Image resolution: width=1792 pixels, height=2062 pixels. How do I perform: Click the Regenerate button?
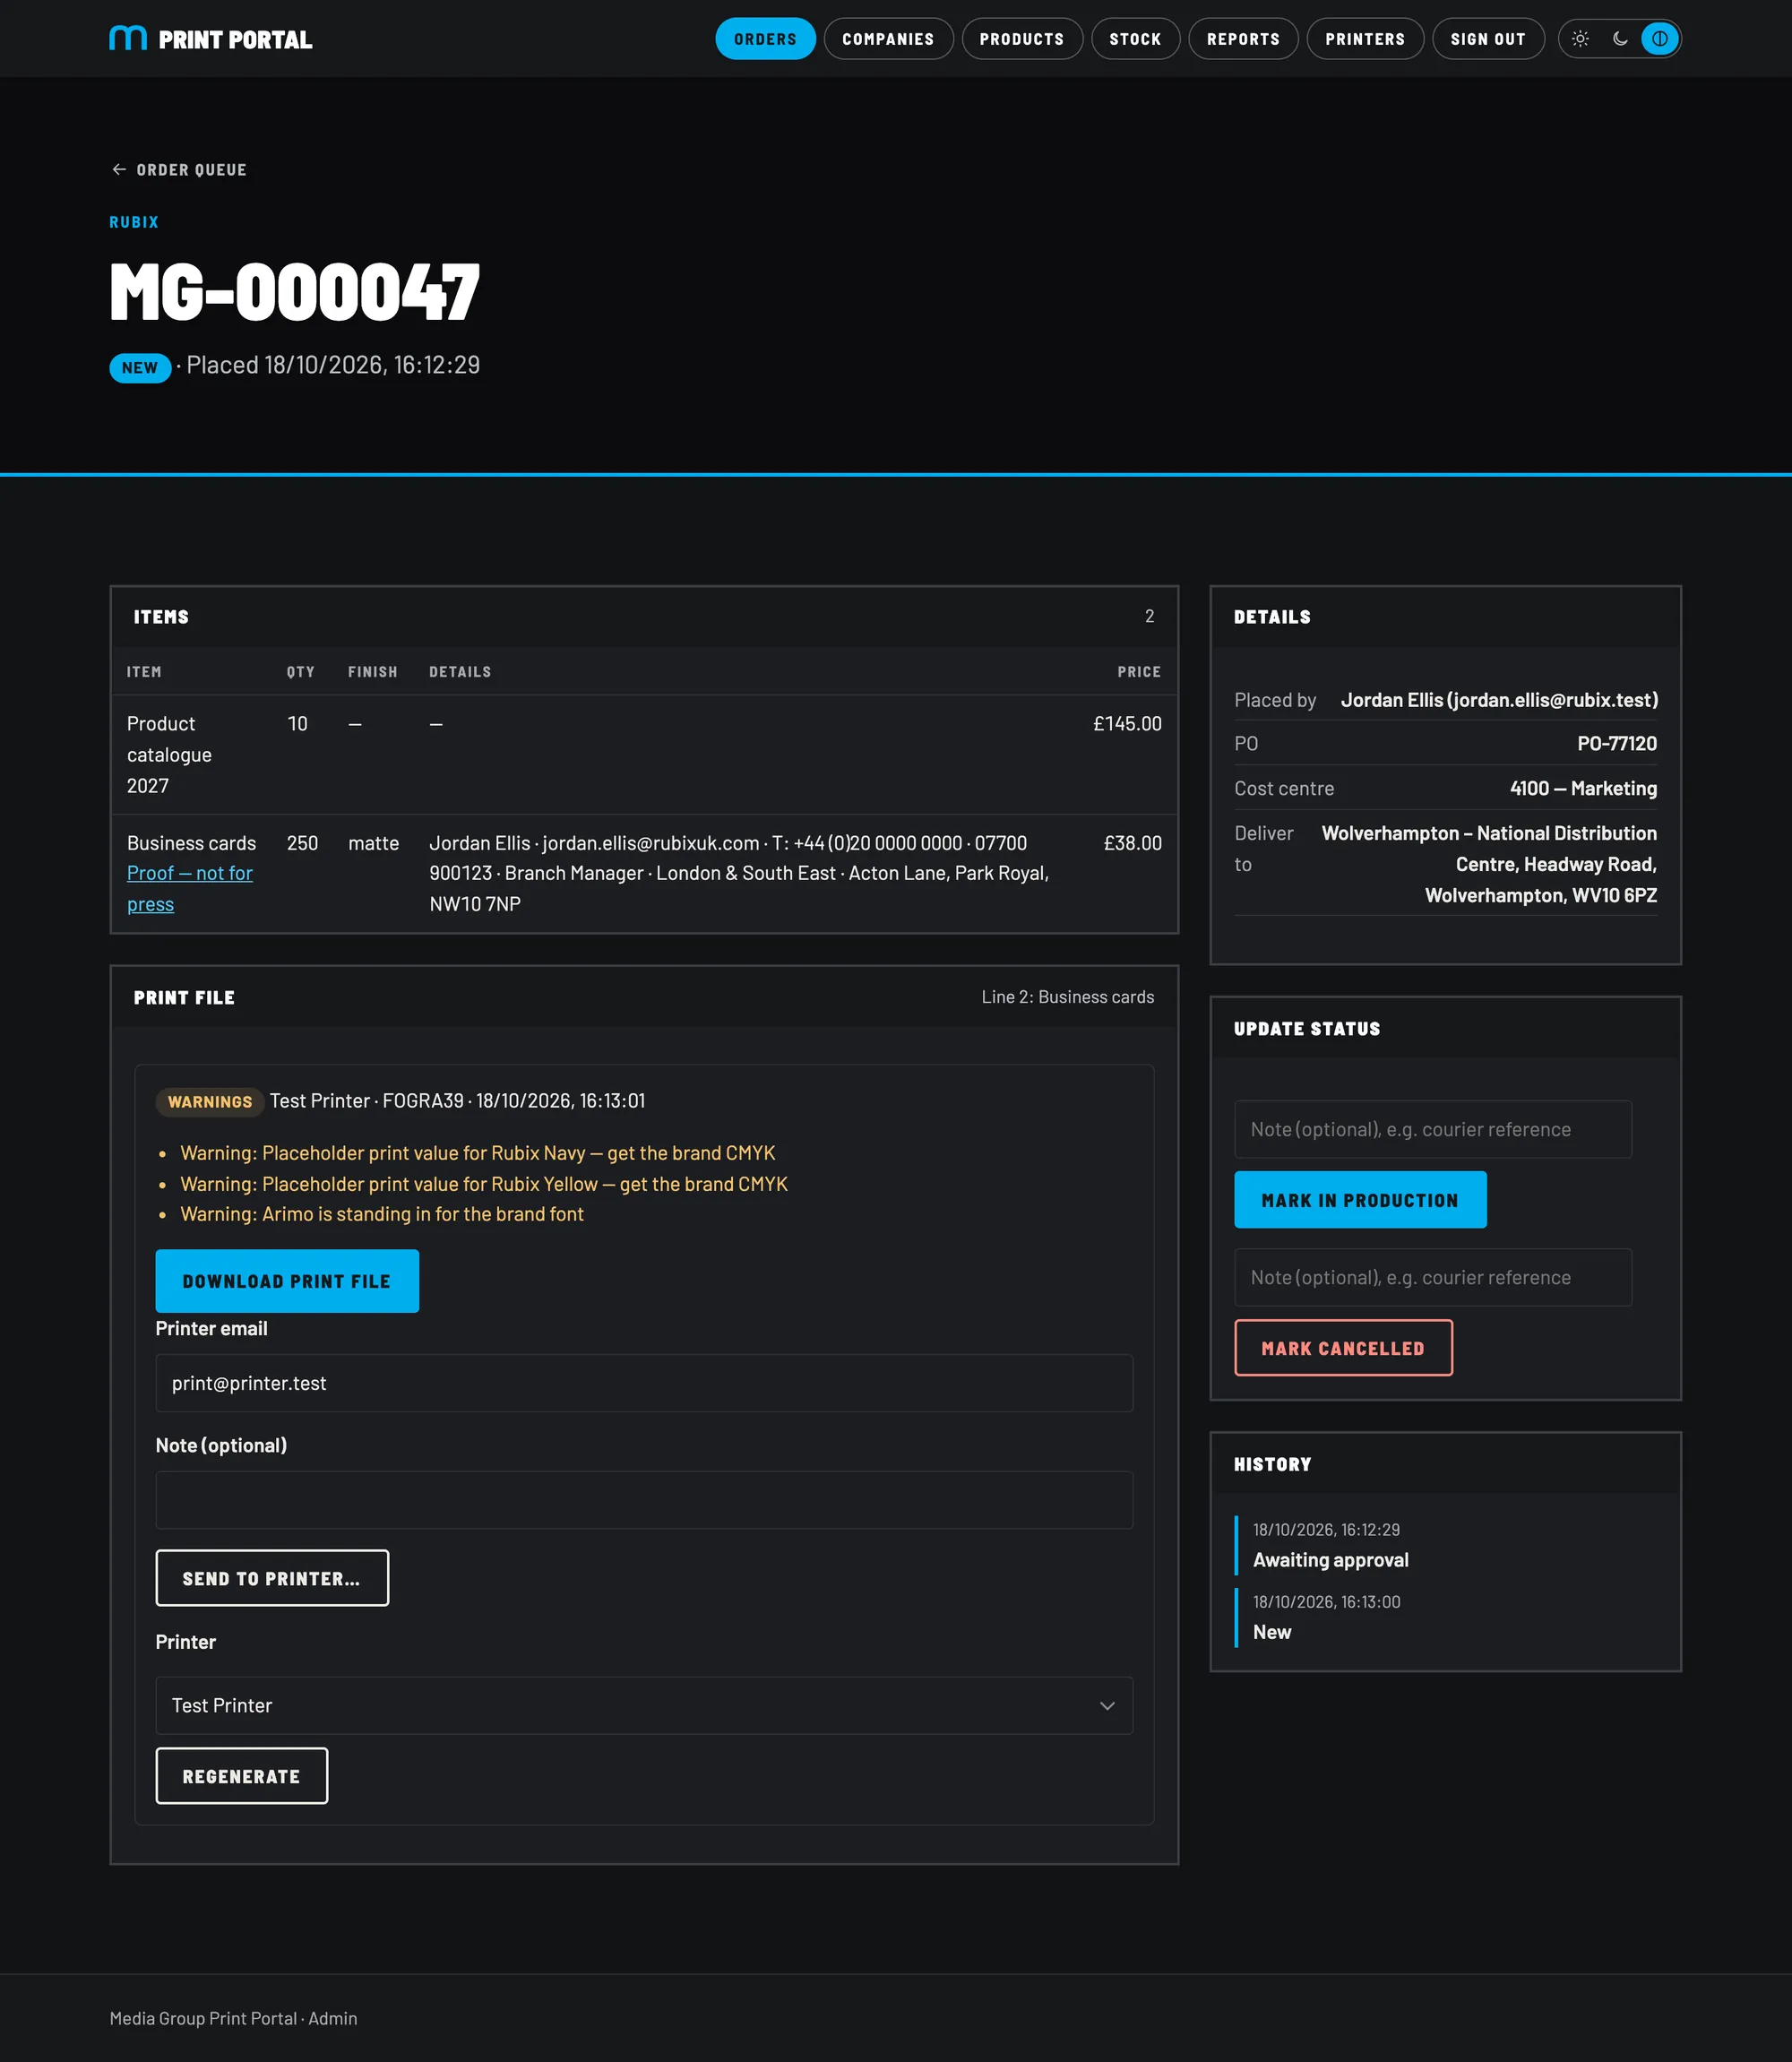(x=242, y=1776)
